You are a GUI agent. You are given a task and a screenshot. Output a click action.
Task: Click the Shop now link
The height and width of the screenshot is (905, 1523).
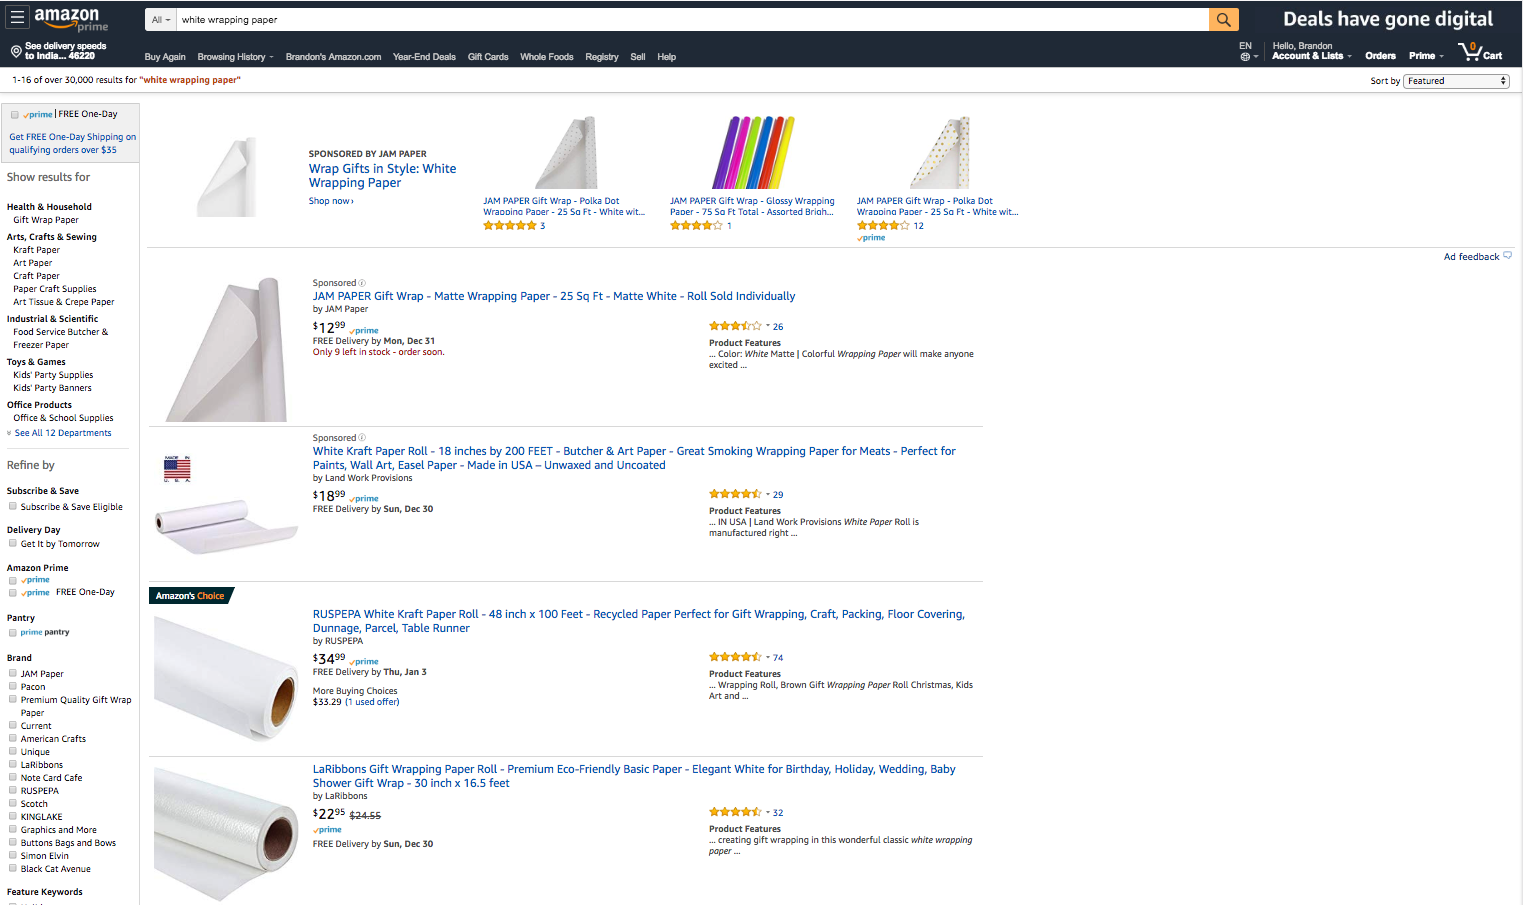[x=331, y=201]
